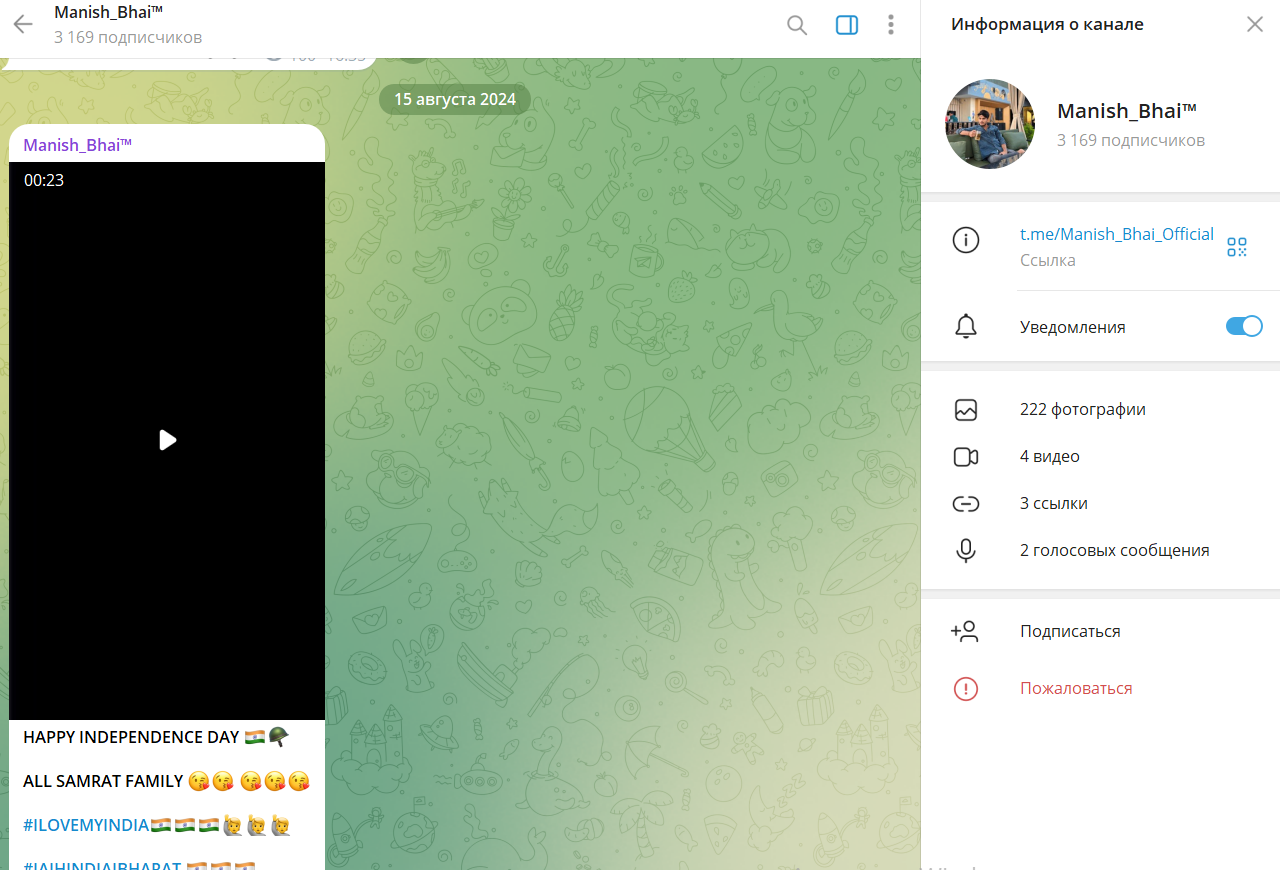Viewport: 1280px width, 870px height.
Task: Go back using the arrow icon
Action: click(x=23, y=25)
